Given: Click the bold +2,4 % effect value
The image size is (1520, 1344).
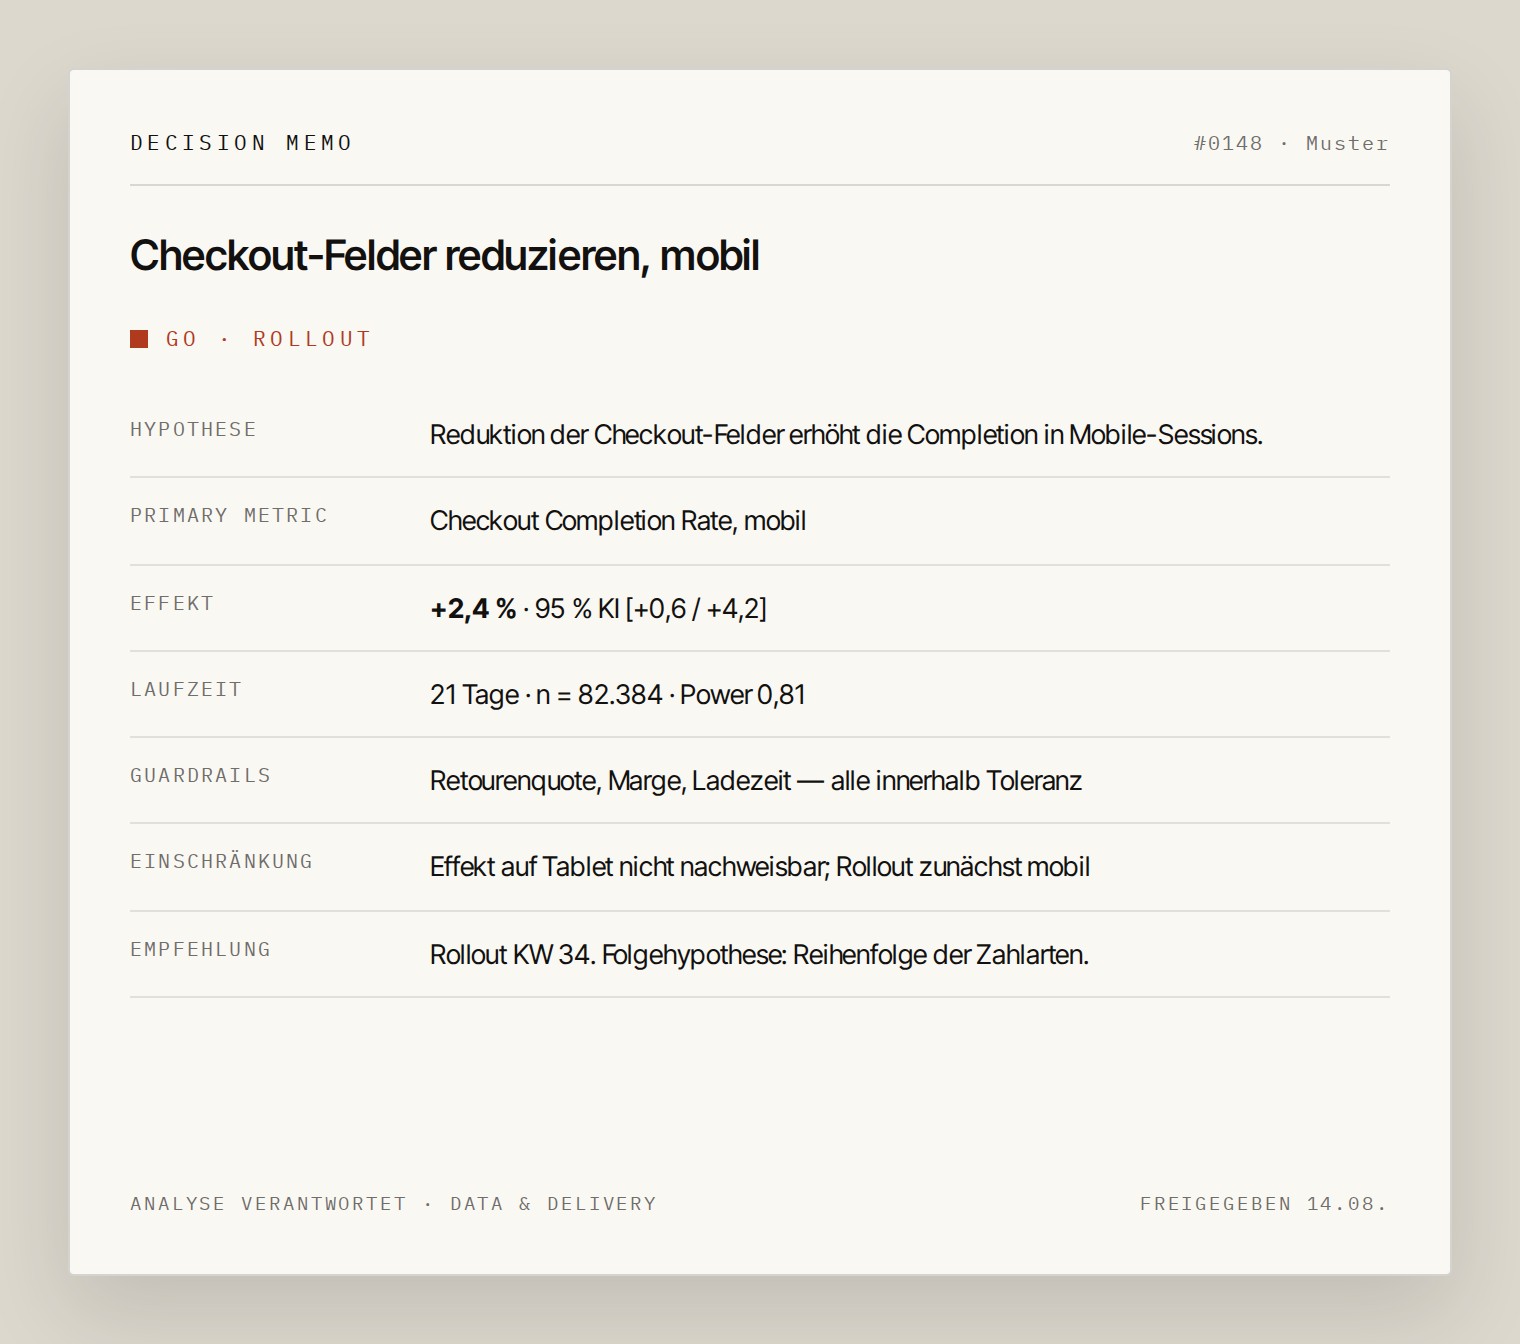Looking at the screenshot, I should [473, 609].
